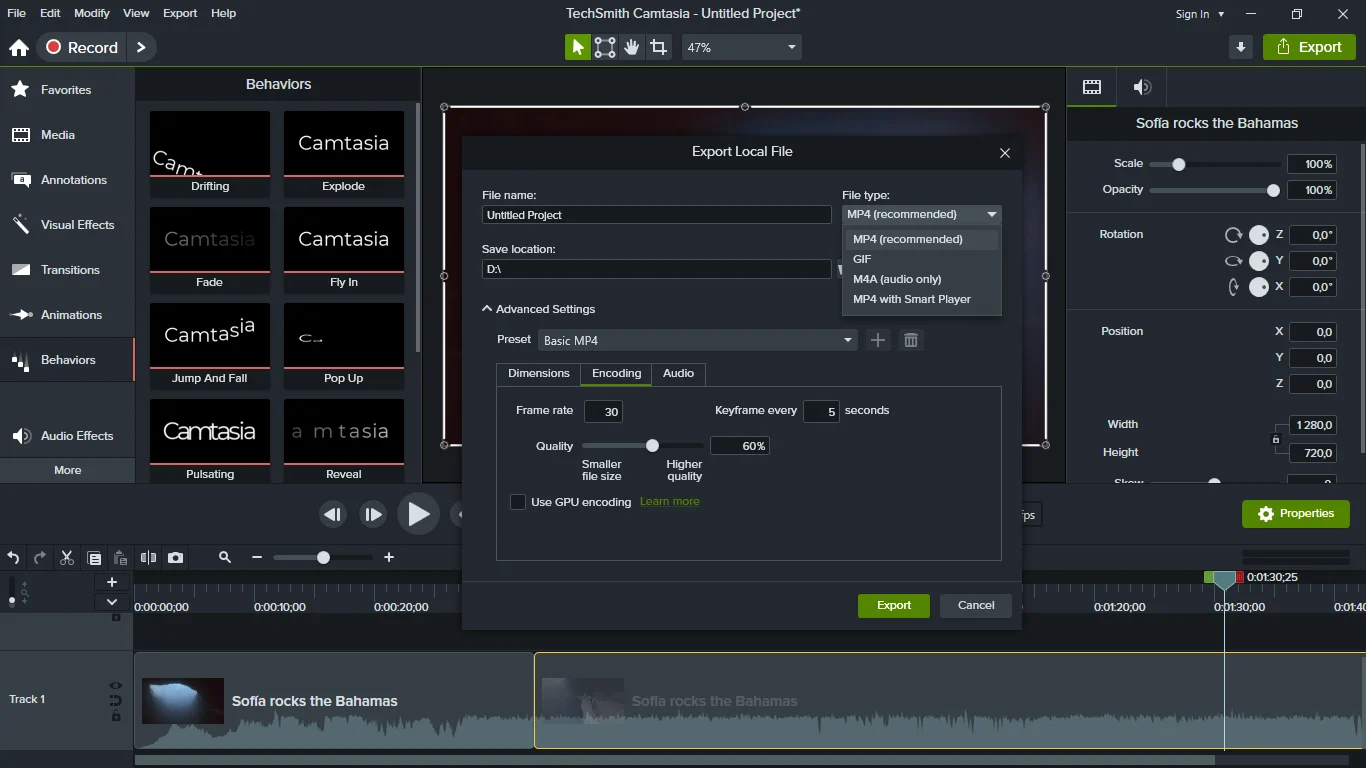
Task: Select the pan hand tool
Action: point(631,47)
